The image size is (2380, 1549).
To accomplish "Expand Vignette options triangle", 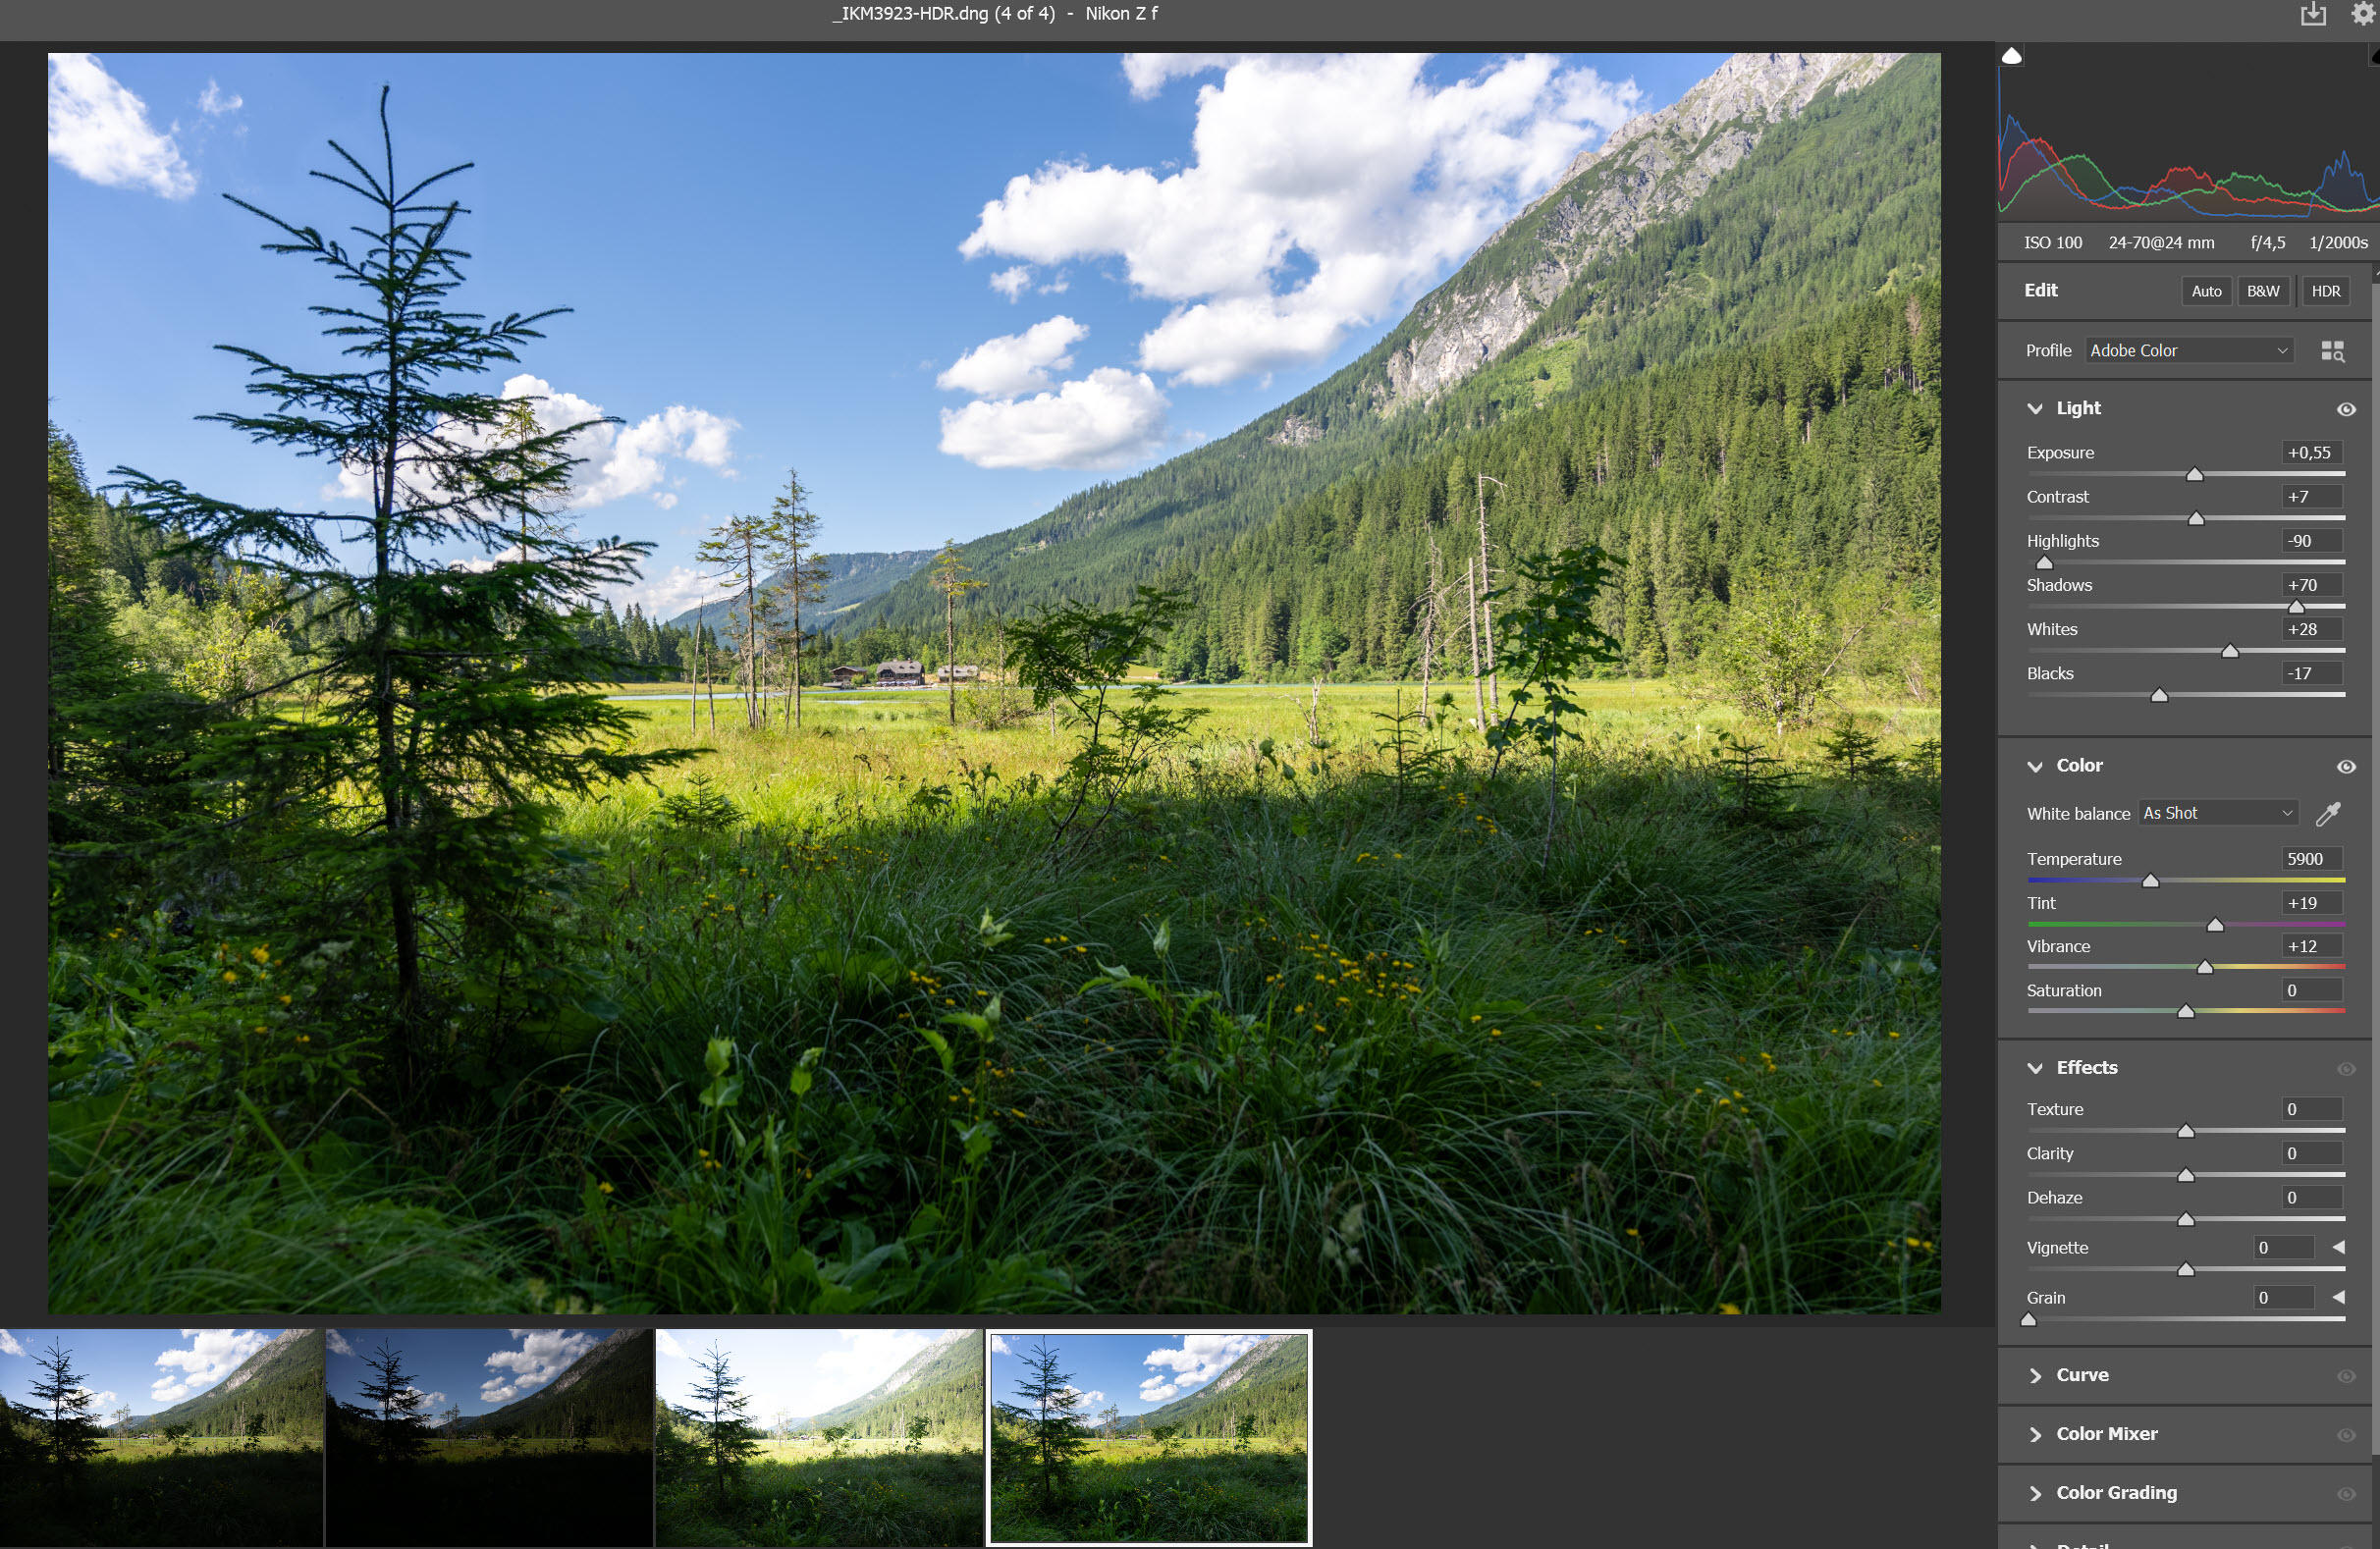I will [x=2339, y=1248].
